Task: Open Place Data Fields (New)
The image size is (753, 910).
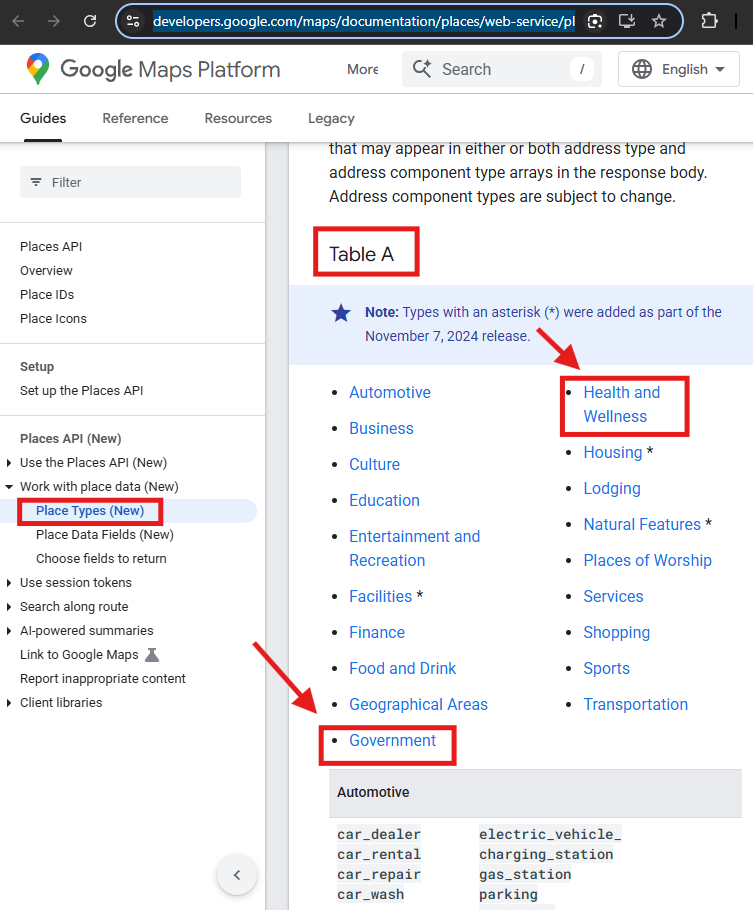Action: 105,535
